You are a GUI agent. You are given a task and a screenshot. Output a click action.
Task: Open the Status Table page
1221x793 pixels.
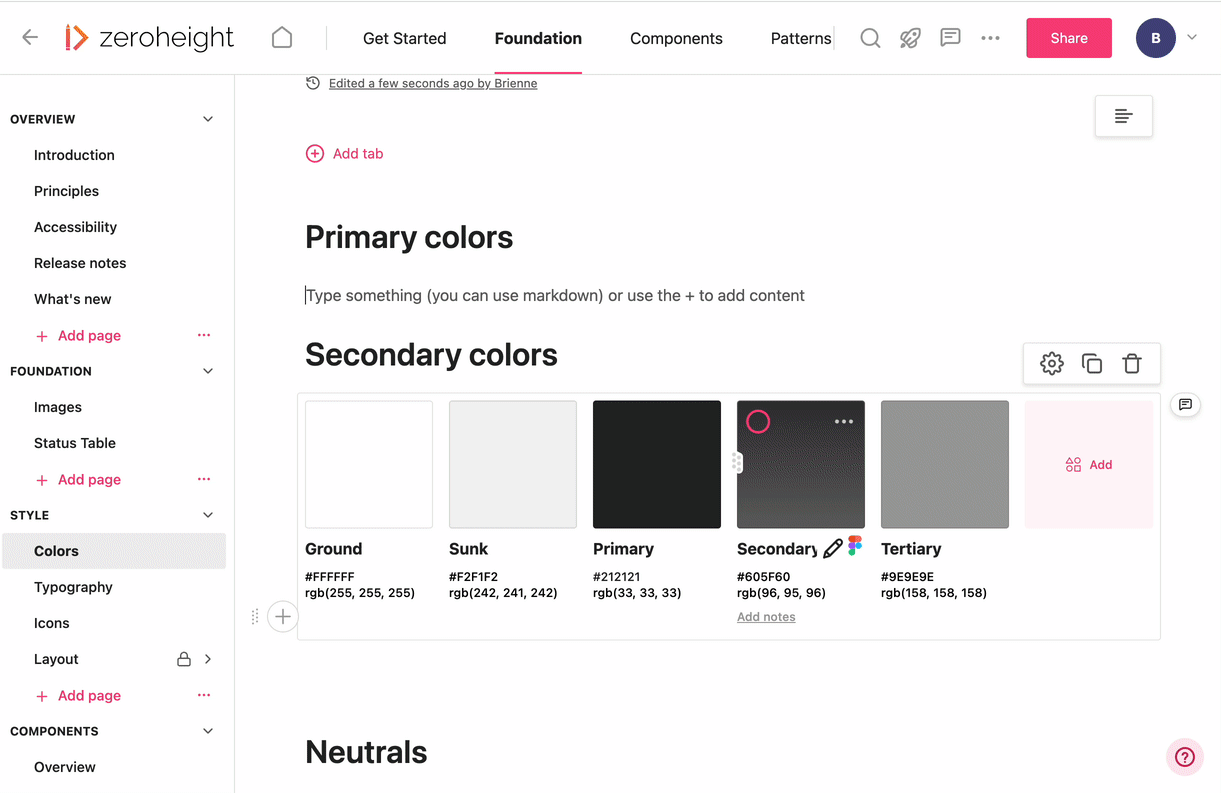coord(75,443)
